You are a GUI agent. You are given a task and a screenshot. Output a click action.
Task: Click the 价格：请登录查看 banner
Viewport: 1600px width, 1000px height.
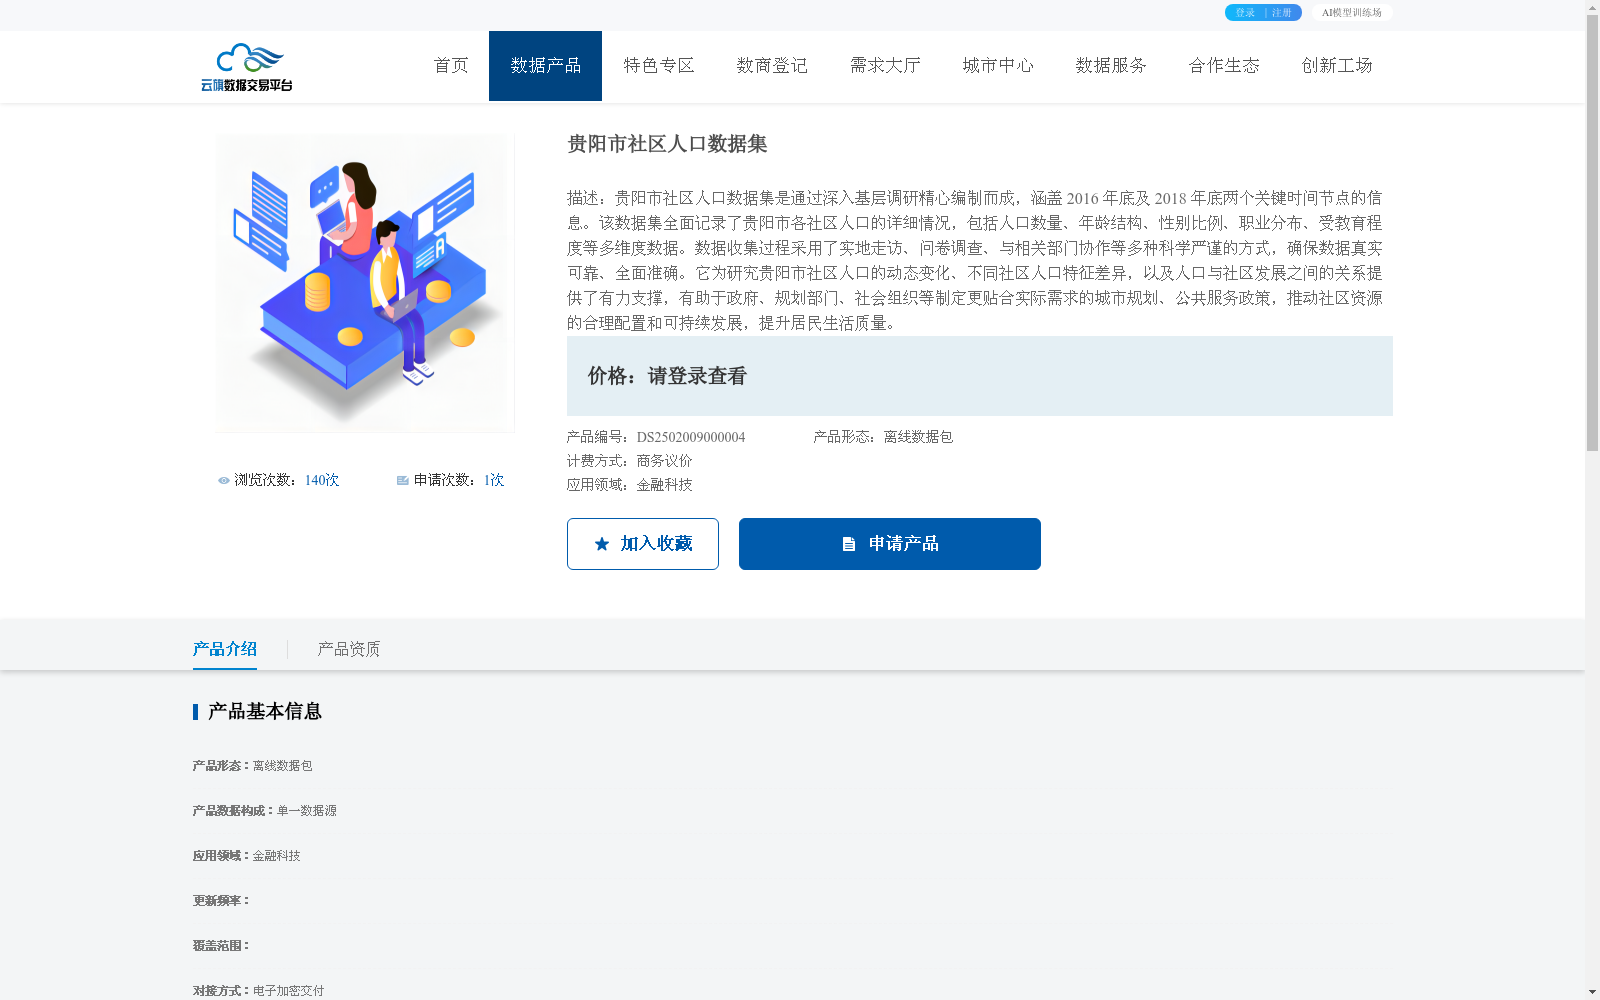coord(980,376)
